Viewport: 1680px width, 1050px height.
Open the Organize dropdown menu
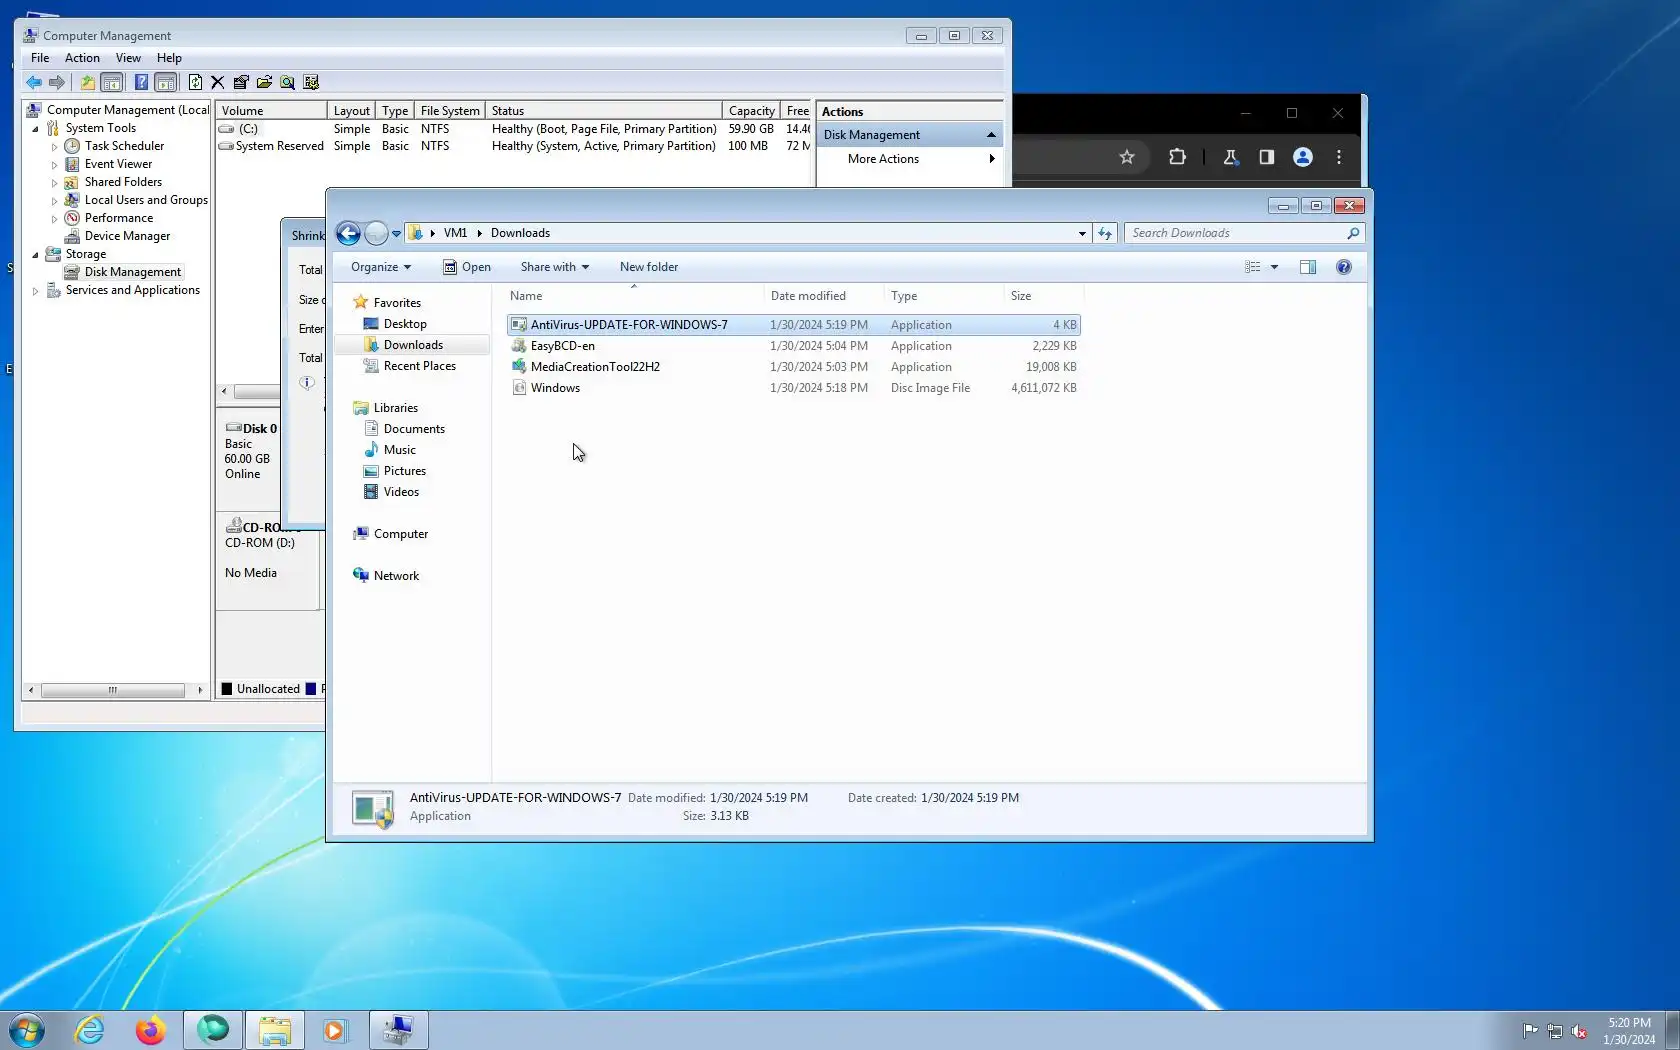[381, 267]
